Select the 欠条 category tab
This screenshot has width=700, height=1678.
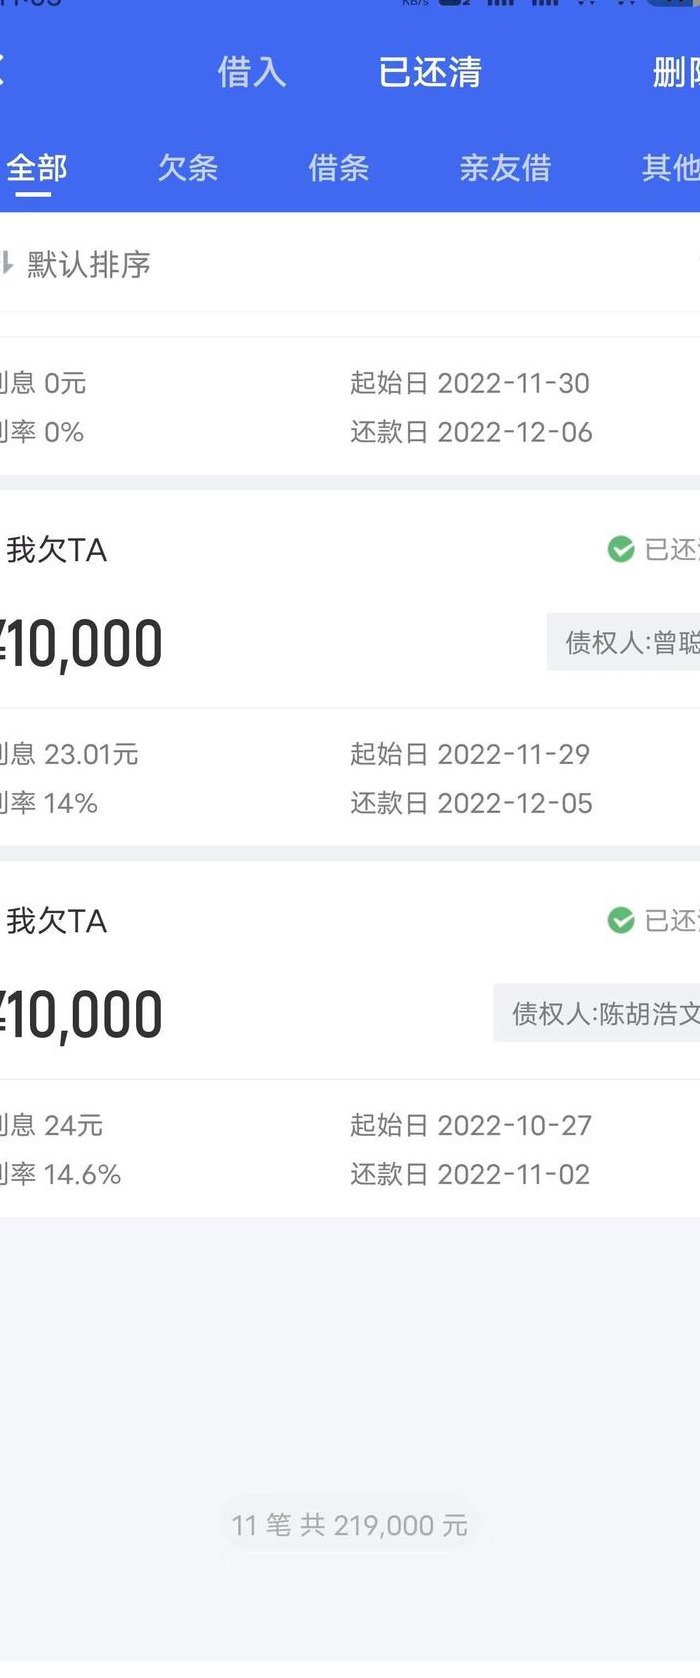(x=188, y=168)
